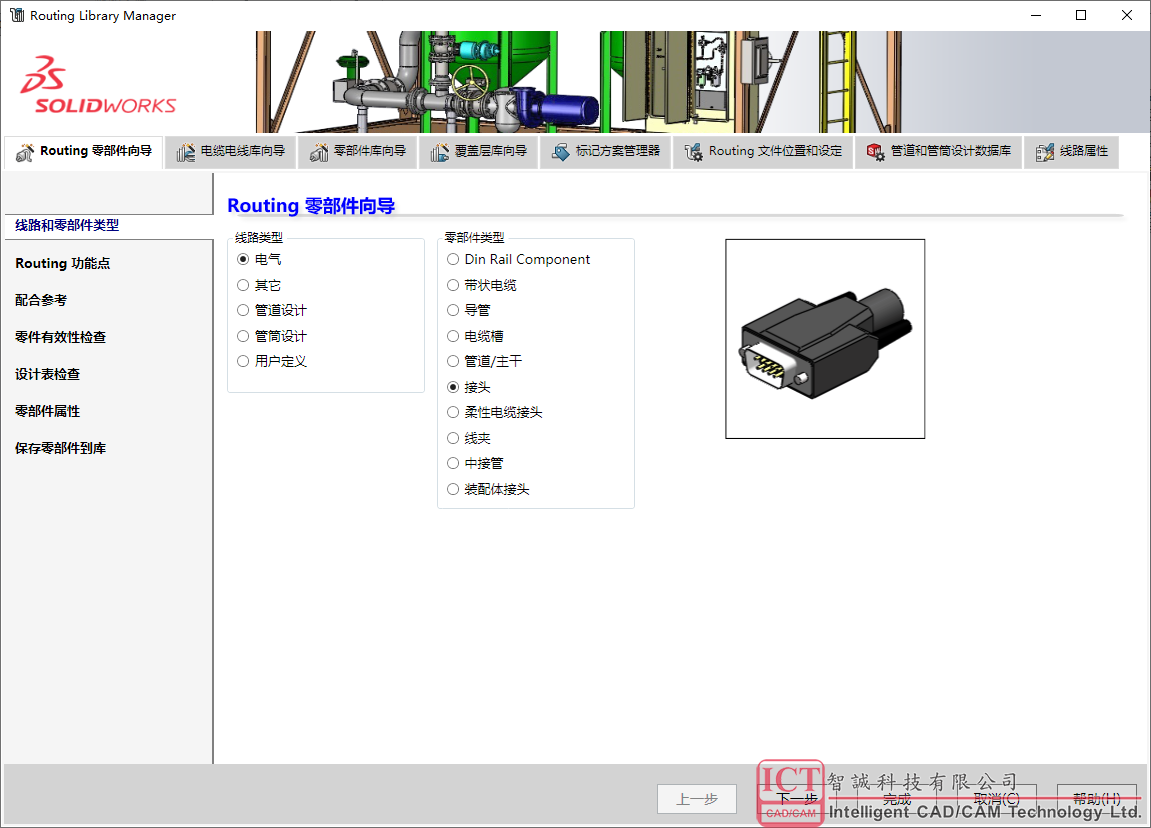Click the SolidWorks logo
1151x828 pixels.
click(98, 85)
